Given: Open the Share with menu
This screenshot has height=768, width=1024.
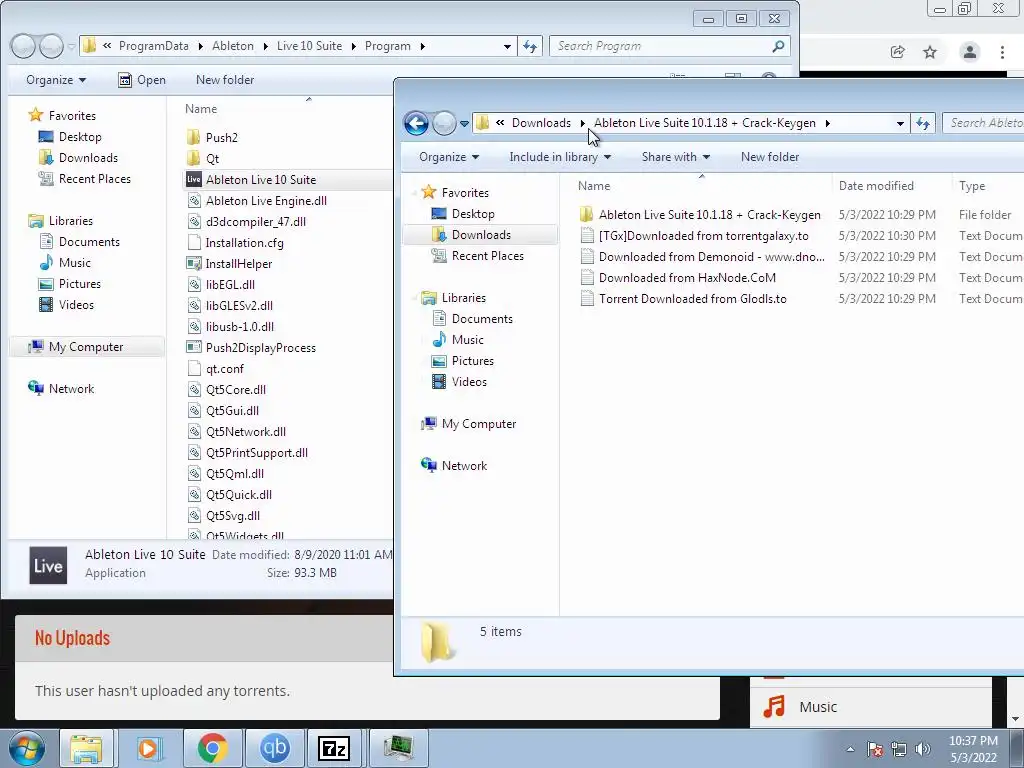Looking at the screenshot, I should (675, 157).
